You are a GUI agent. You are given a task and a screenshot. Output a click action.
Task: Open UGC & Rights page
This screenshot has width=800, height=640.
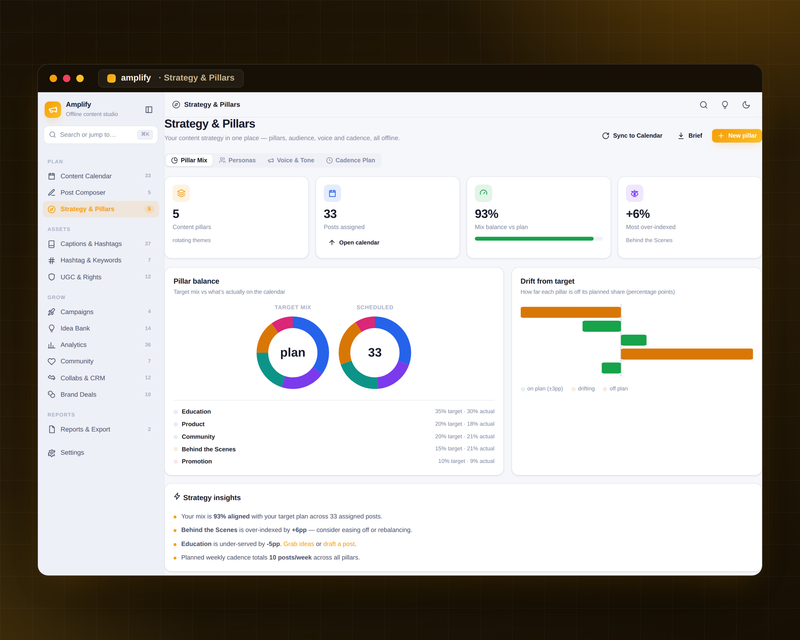pyautogui.click(x=101, y=277)
